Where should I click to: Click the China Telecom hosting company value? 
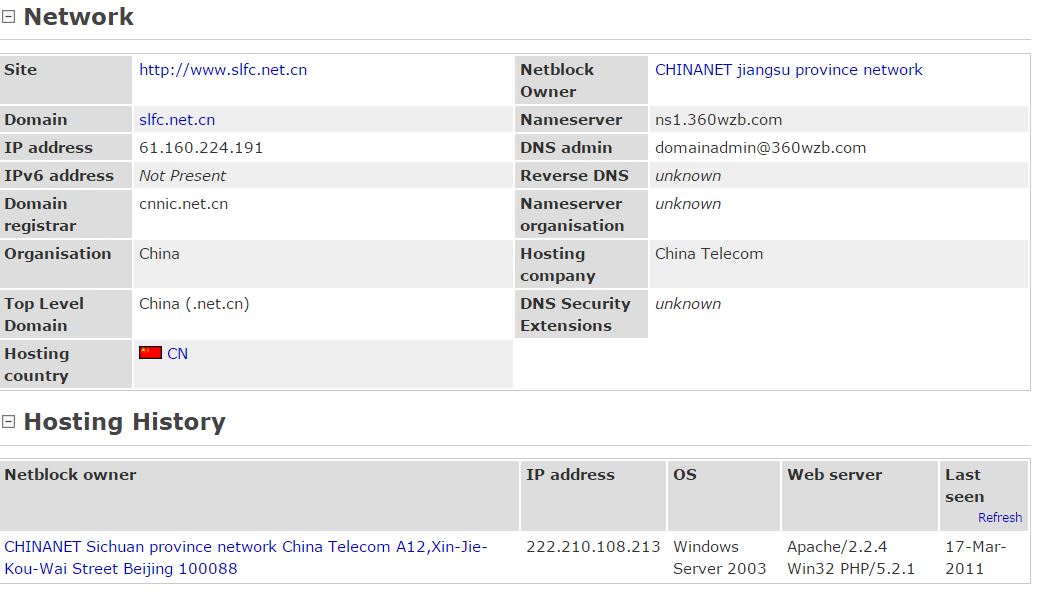pos(708,254)
